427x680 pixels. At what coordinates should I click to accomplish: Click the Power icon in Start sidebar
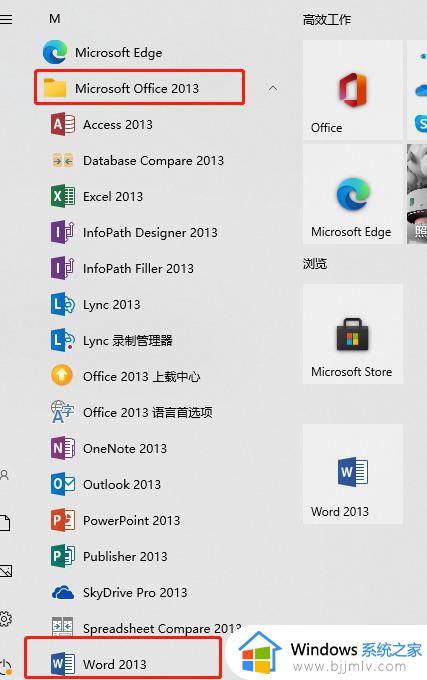click(x=6, y=667)
